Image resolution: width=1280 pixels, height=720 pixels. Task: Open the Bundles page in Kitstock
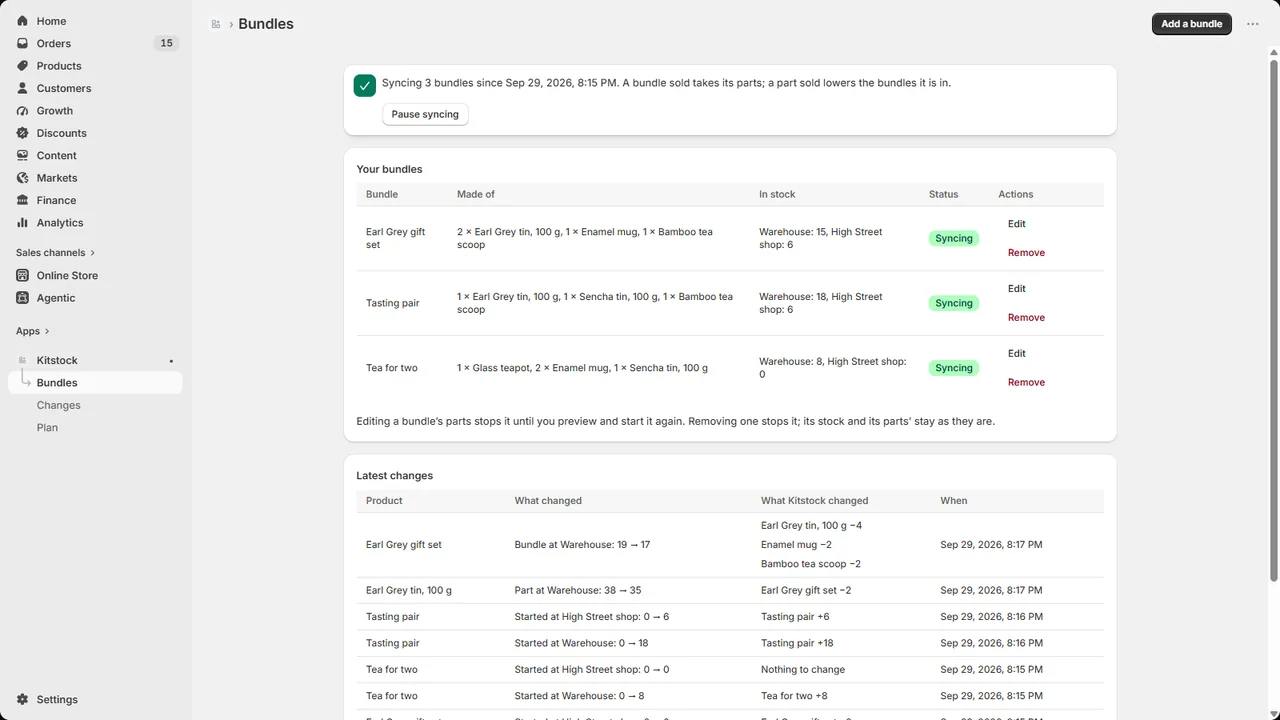pos(95,383)
